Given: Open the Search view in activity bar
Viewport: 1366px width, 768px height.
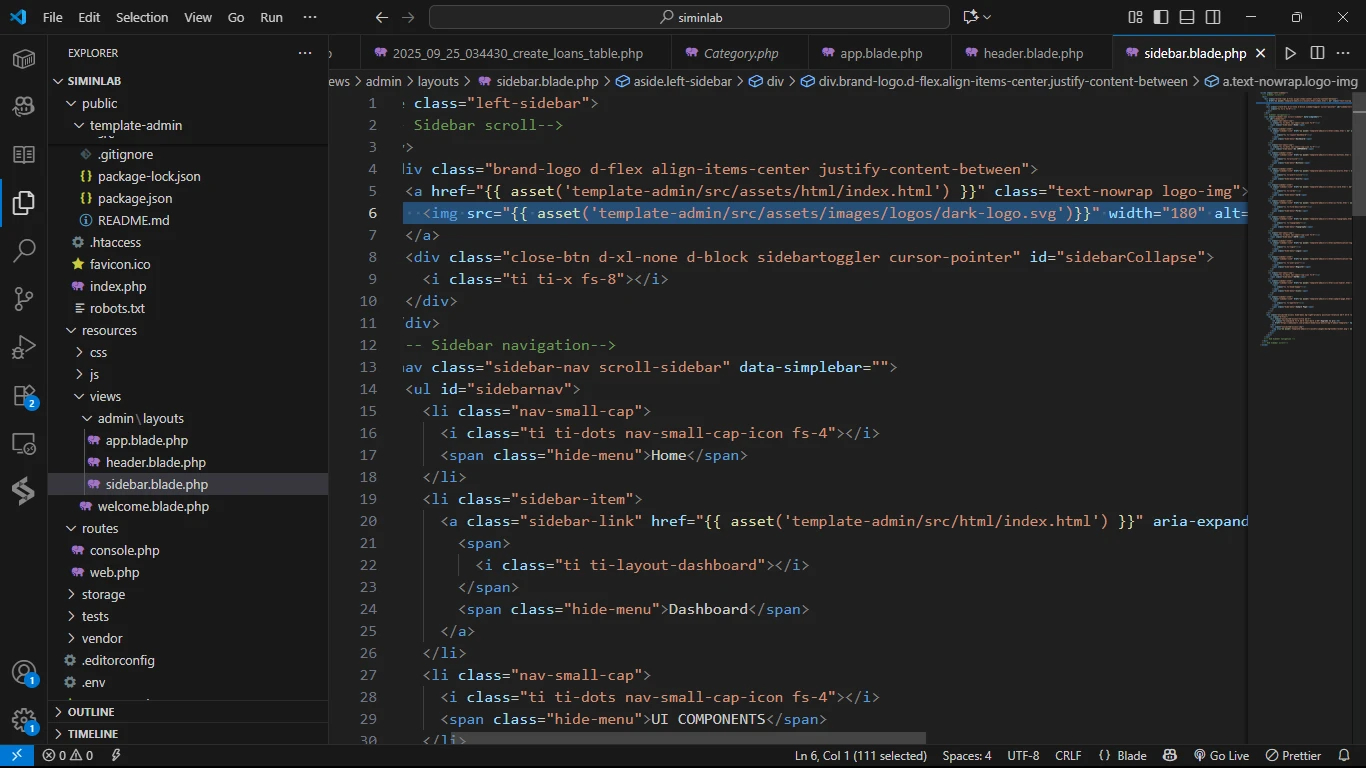Looking at the screenshot, I should coord(24,250).
